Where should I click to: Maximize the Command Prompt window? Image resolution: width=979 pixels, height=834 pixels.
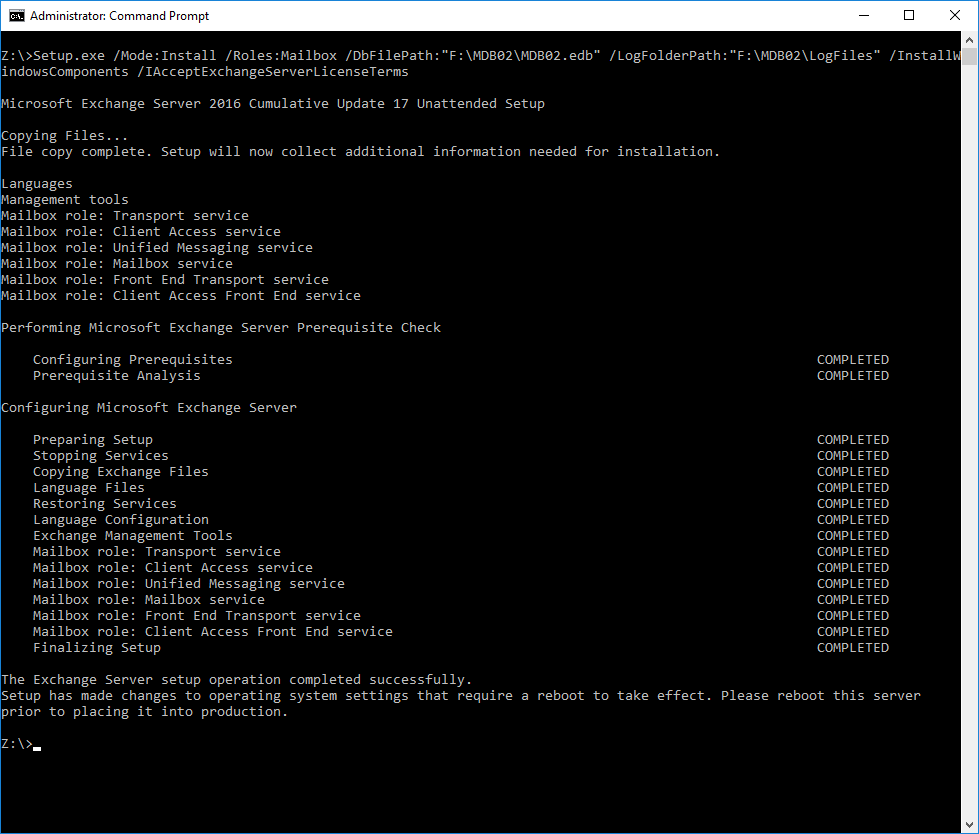[x=909, y=16]
